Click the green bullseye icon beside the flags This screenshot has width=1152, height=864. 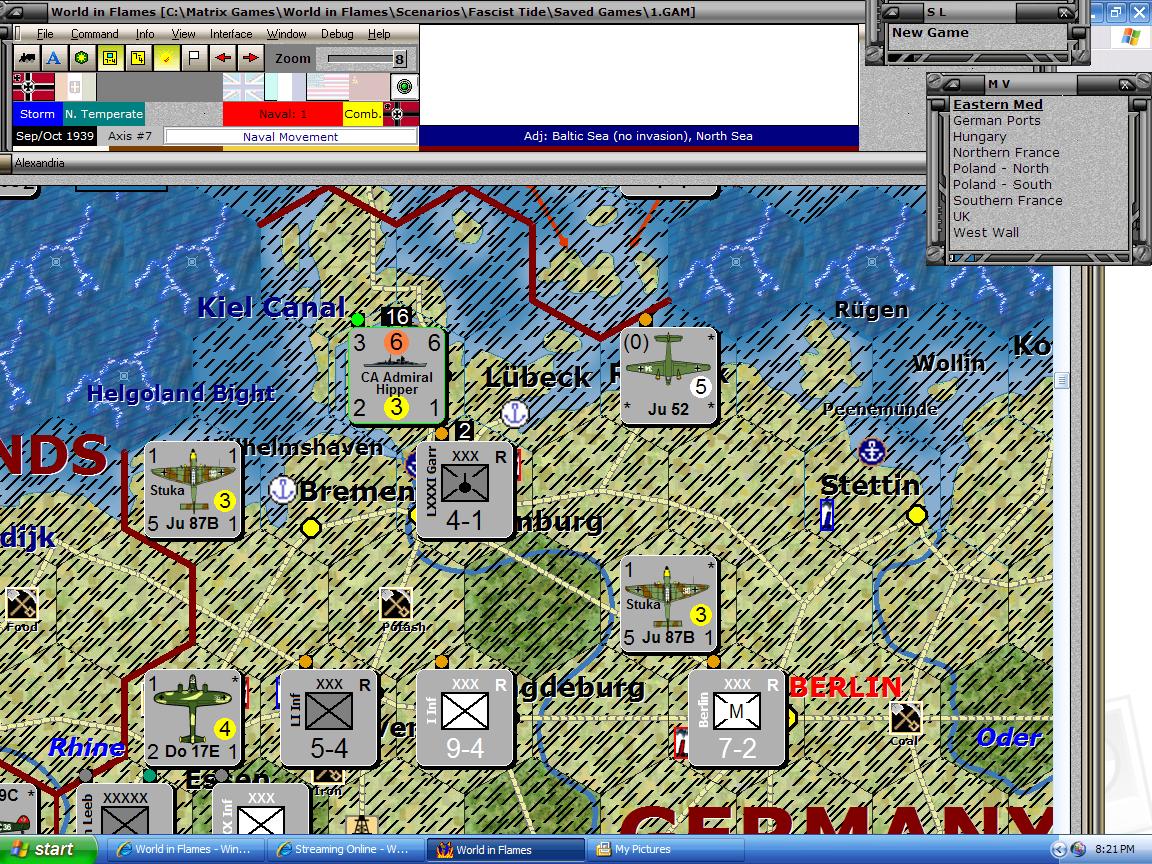coord(405,87)
